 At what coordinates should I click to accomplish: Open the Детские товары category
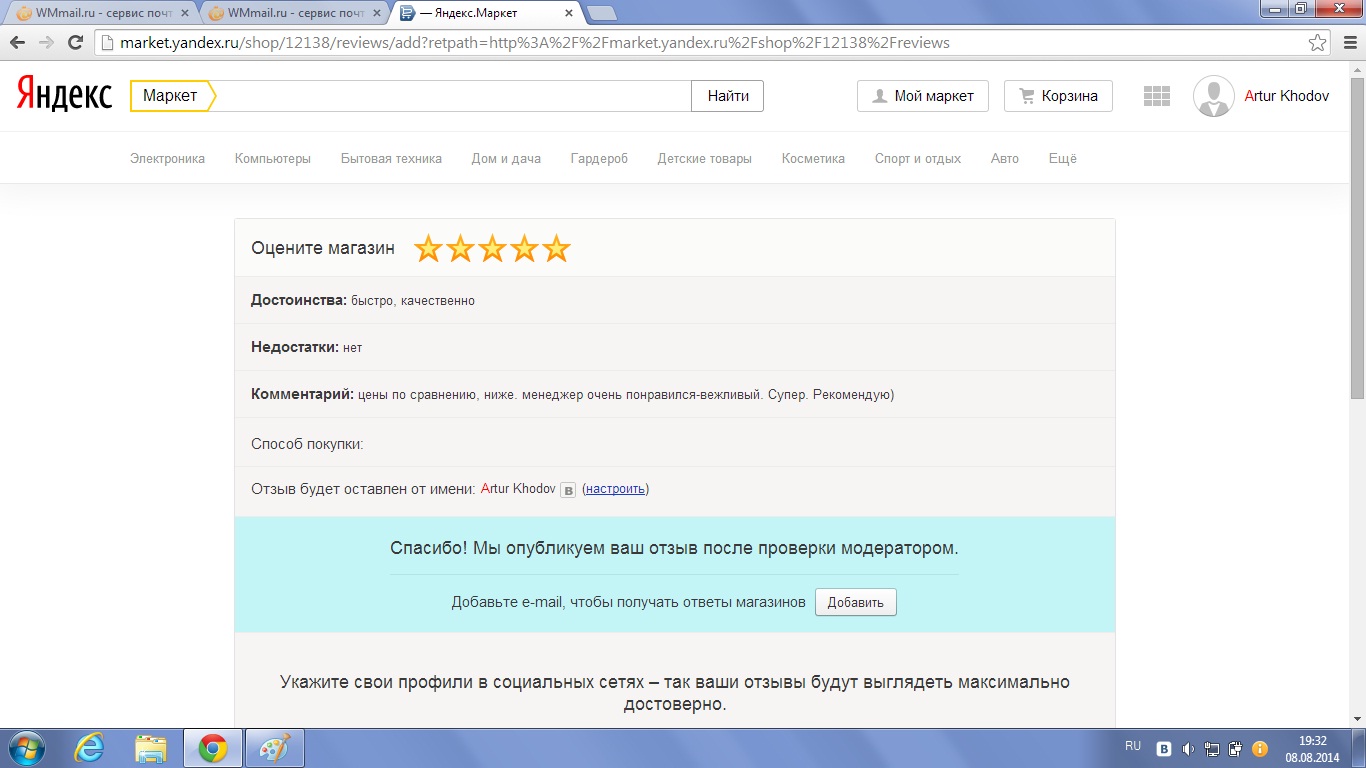pyautogui.click(x=704, y=158)
